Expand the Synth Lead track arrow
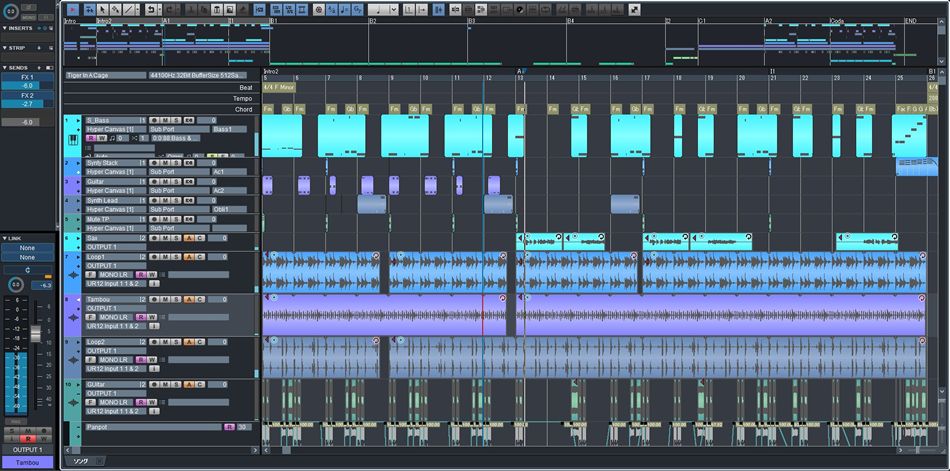The image size is (950, 471). click(x=78, y=201)
